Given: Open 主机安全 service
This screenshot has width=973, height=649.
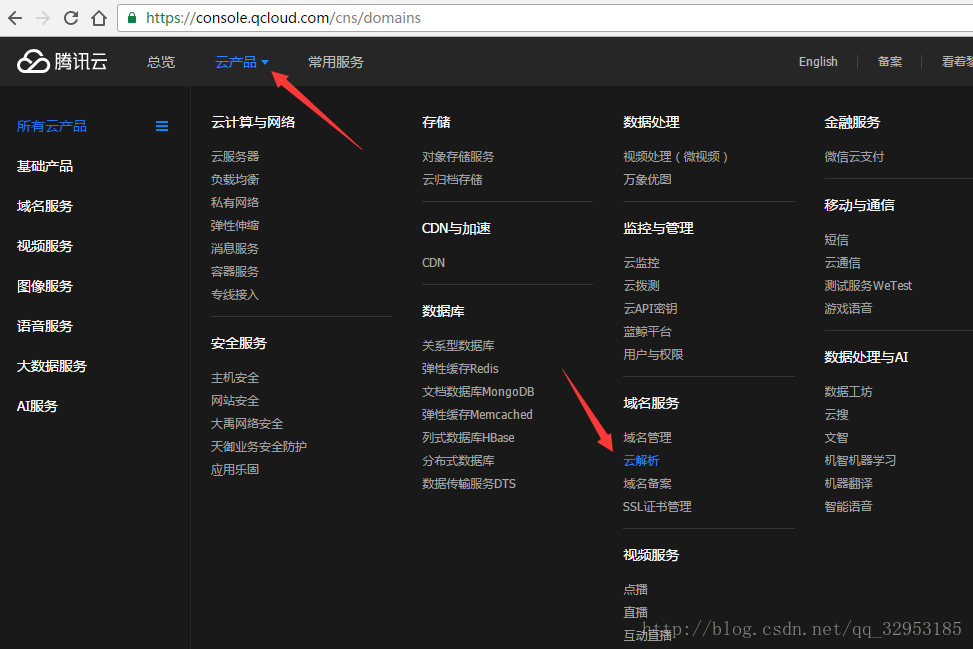Looking at the screenshot, I should [x=235, y=377].
